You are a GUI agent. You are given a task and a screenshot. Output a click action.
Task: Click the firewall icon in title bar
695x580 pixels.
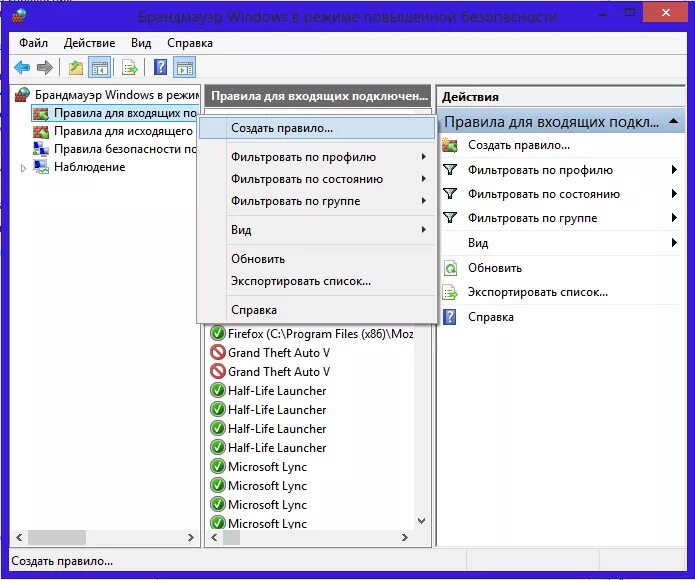(x=19, y=16)
